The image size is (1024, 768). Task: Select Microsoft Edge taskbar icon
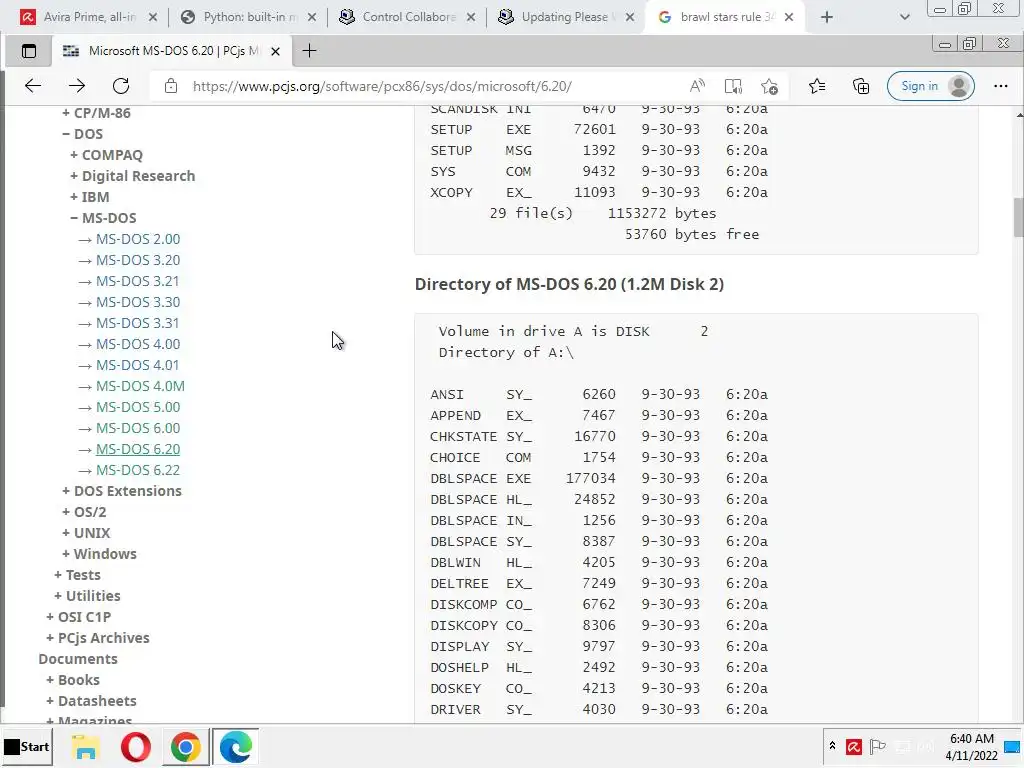pyautogui.click(x=236, y=746)
